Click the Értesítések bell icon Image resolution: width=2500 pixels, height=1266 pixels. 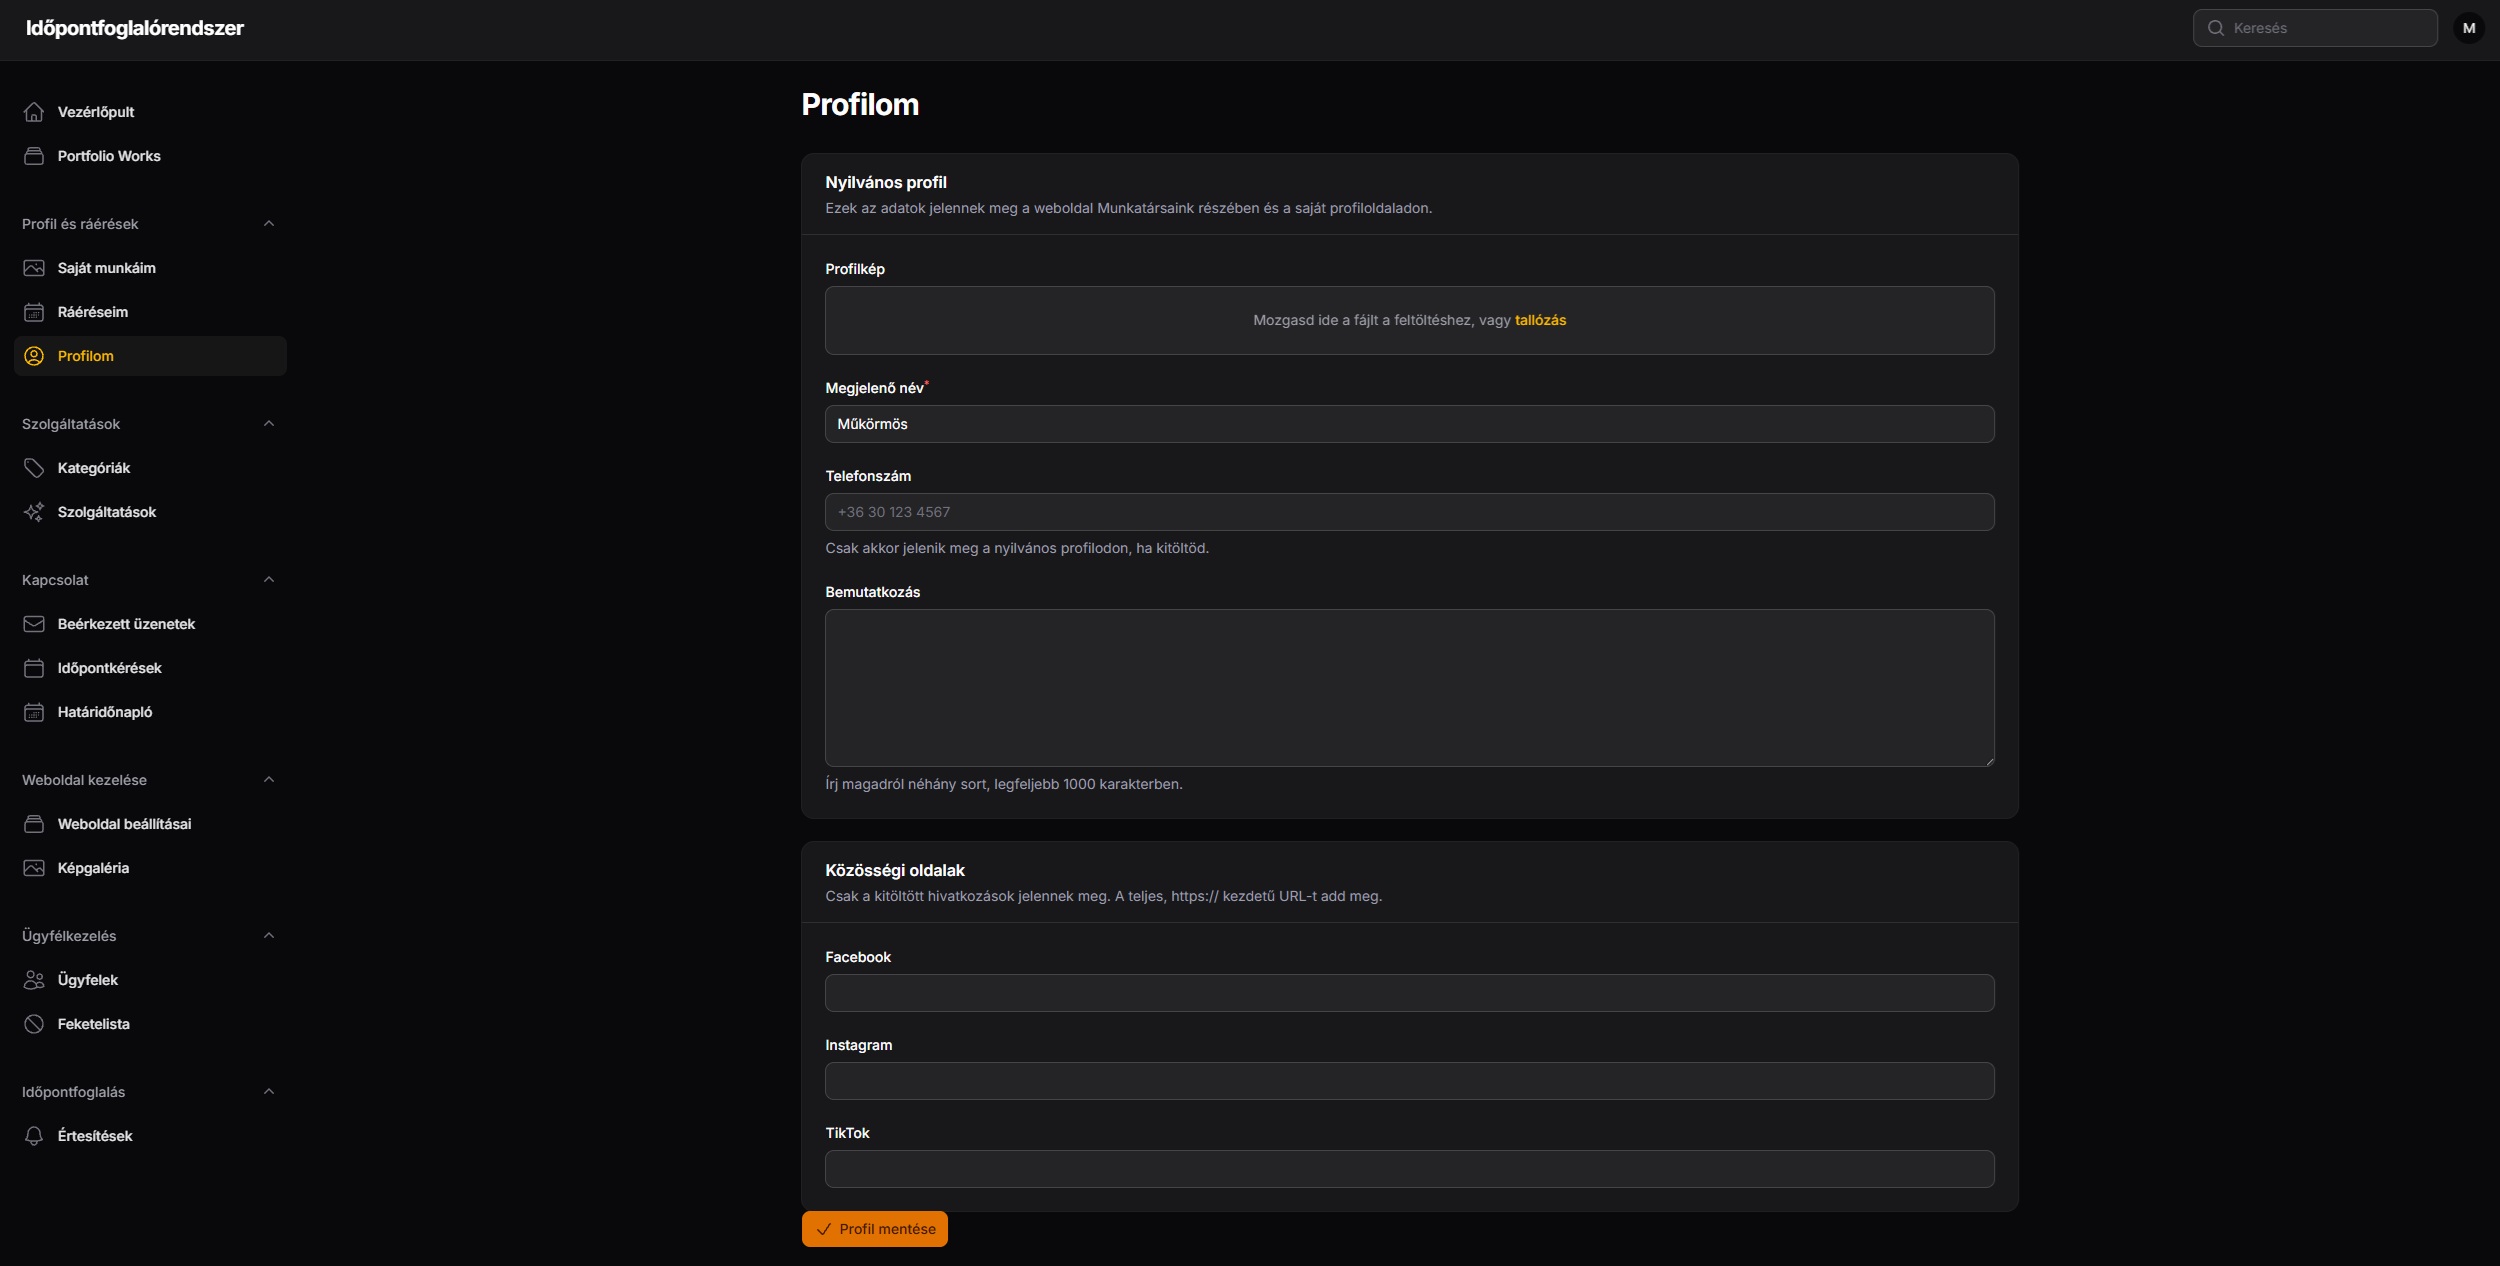34,1136
